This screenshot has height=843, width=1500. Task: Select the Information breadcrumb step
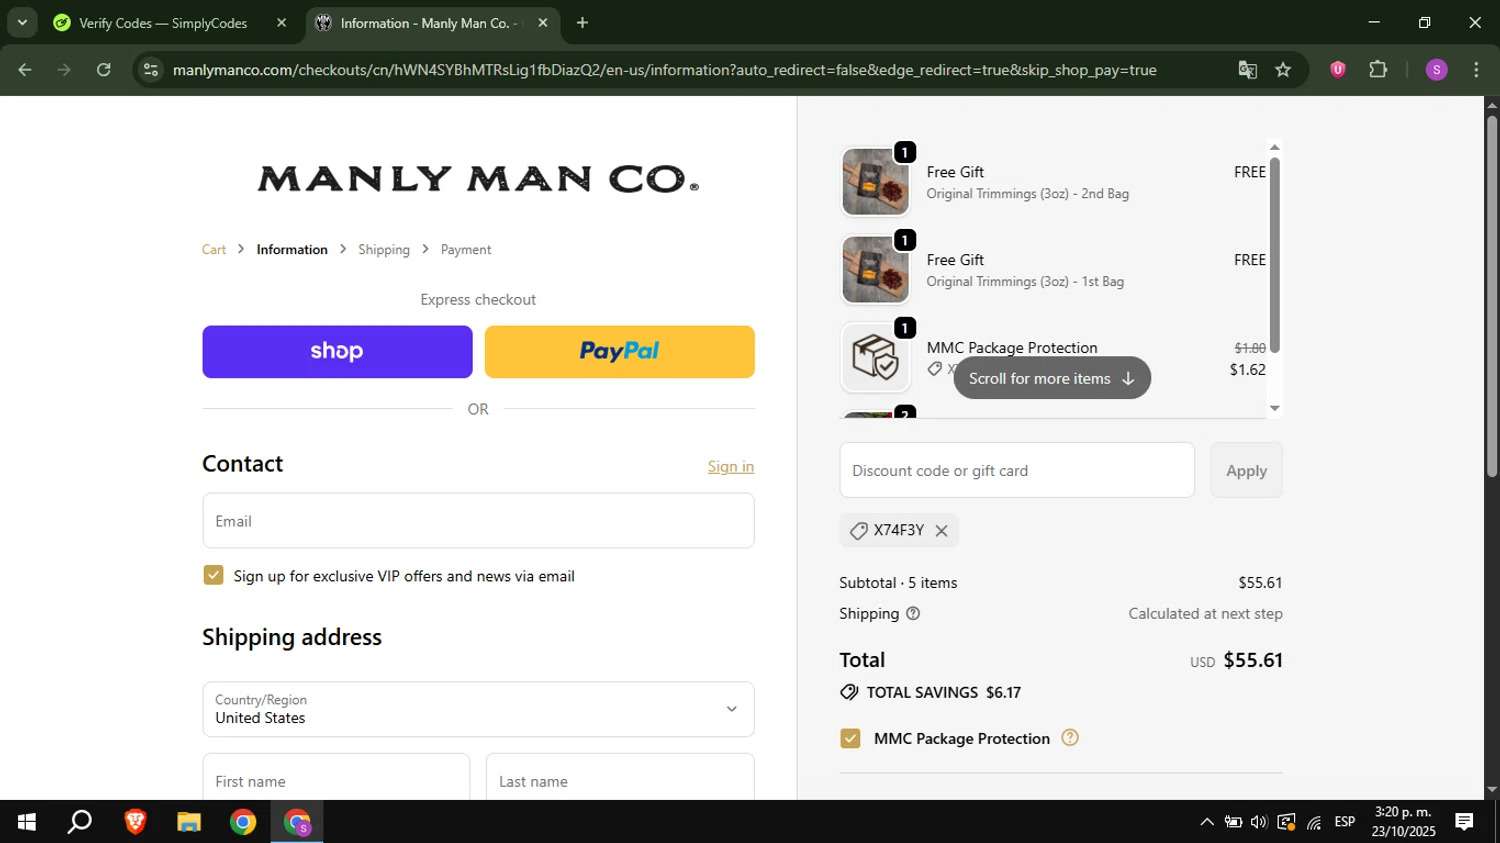(x=292, y=250)
